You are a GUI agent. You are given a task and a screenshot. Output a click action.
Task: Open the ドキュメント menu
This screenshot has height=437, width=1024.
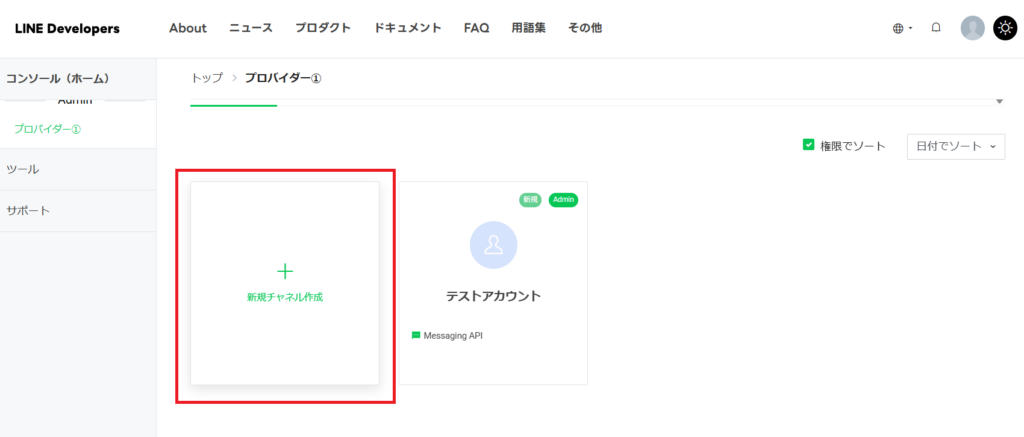407,28
